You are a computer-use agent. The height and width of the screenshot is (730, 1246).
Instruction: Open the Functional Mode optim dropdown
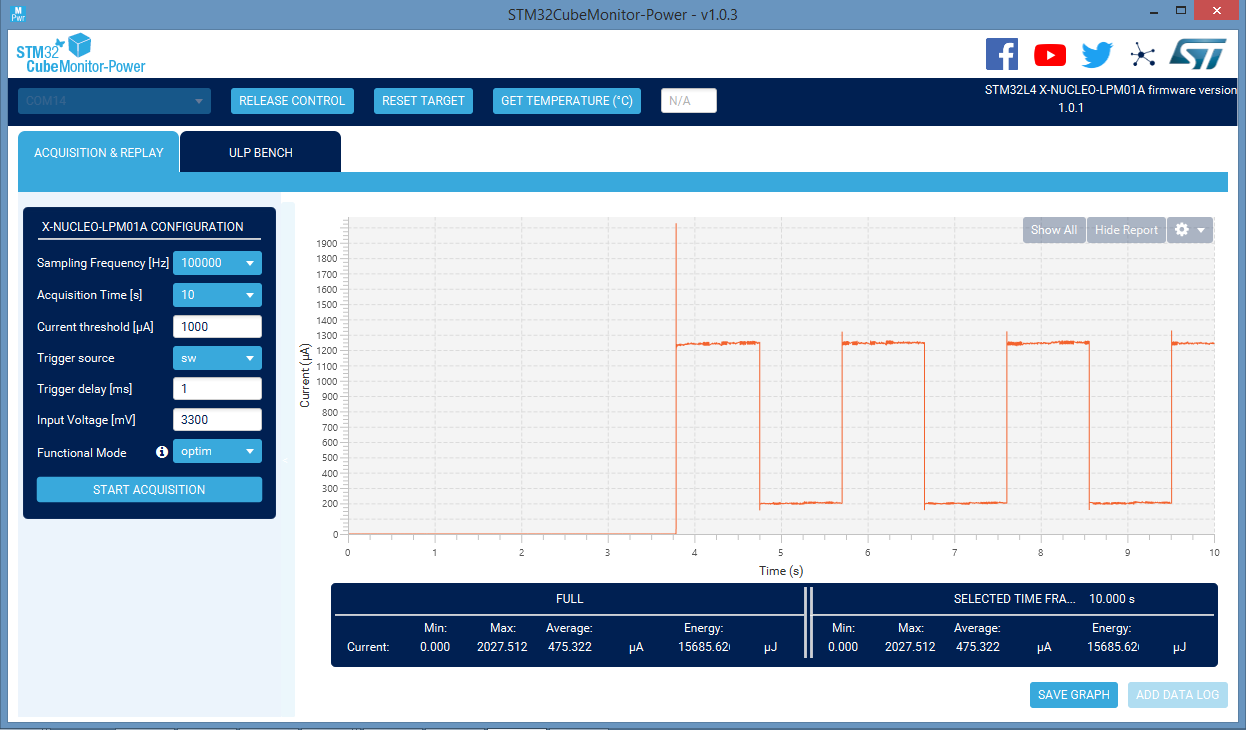pyautogui.click(x=217, y=451)
